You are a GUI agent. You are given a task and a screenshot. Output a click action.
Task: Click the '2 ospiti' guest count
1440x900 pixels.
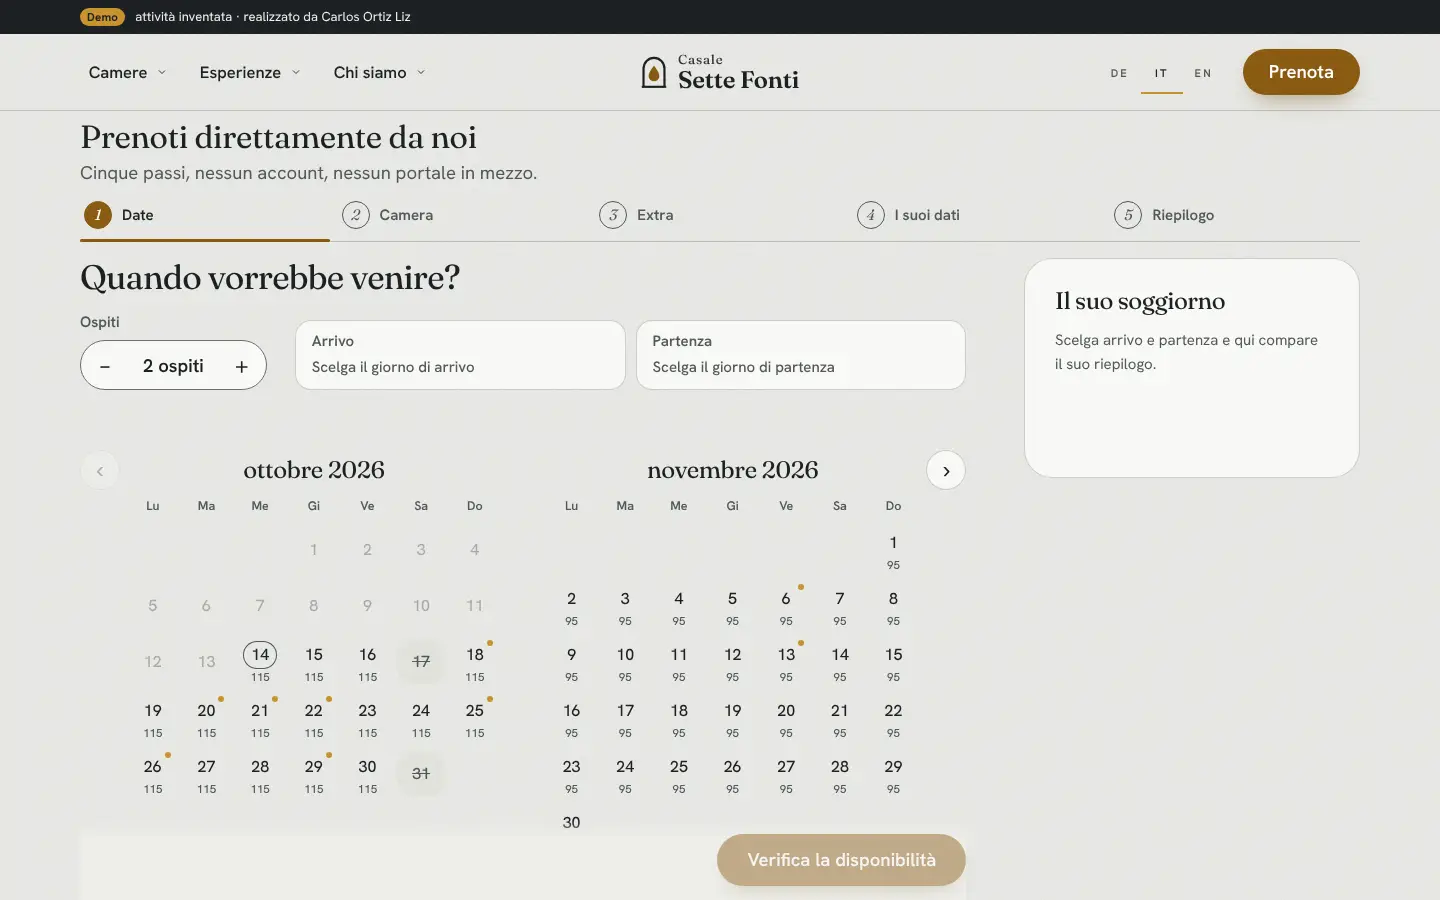tap(173, 366)
